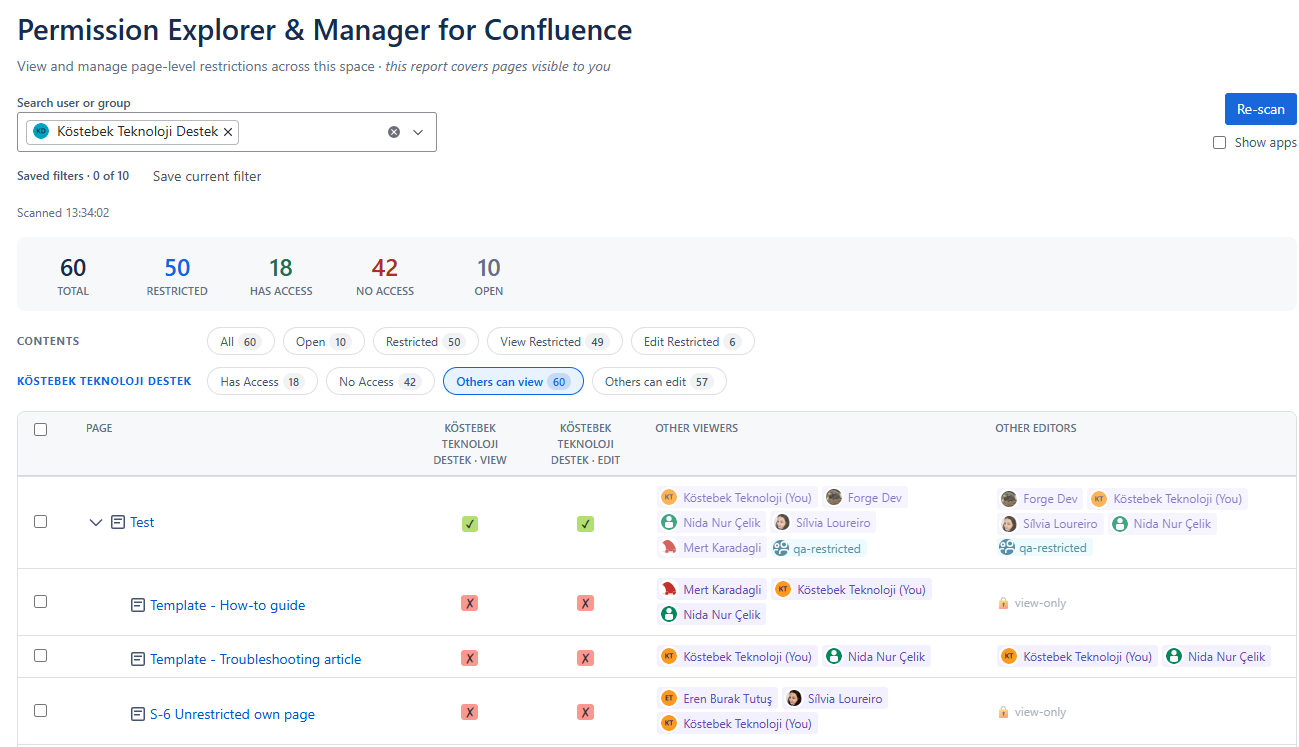Click page icon beside S-6 Unrestricted own page
The image size is (1299, 747).
pos(138,714)
